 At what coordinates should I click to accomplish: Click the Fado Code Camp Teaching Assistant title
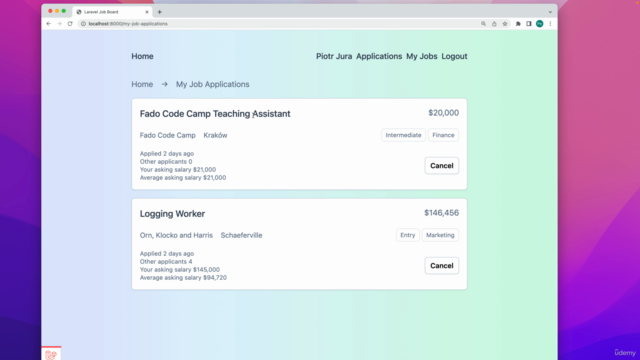tap(215, 114)
